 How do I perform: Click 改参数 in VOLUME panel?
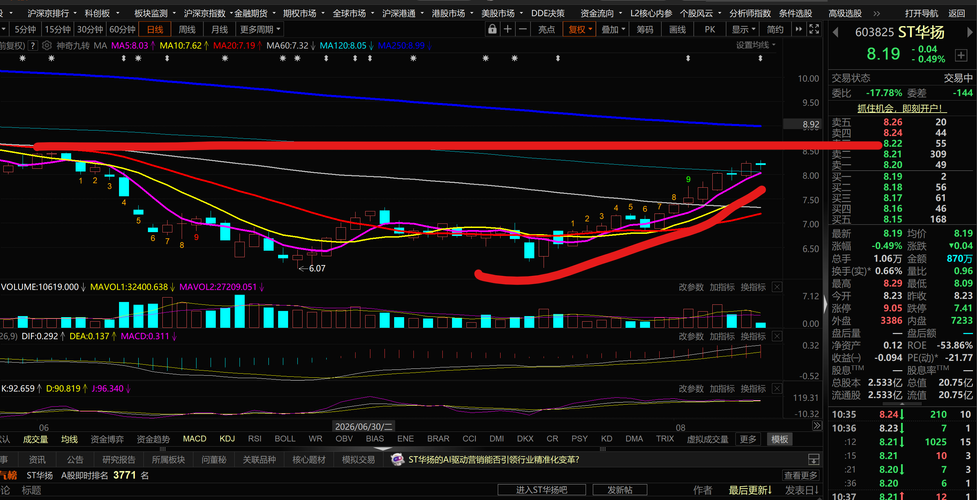click(x=691, y=287)
